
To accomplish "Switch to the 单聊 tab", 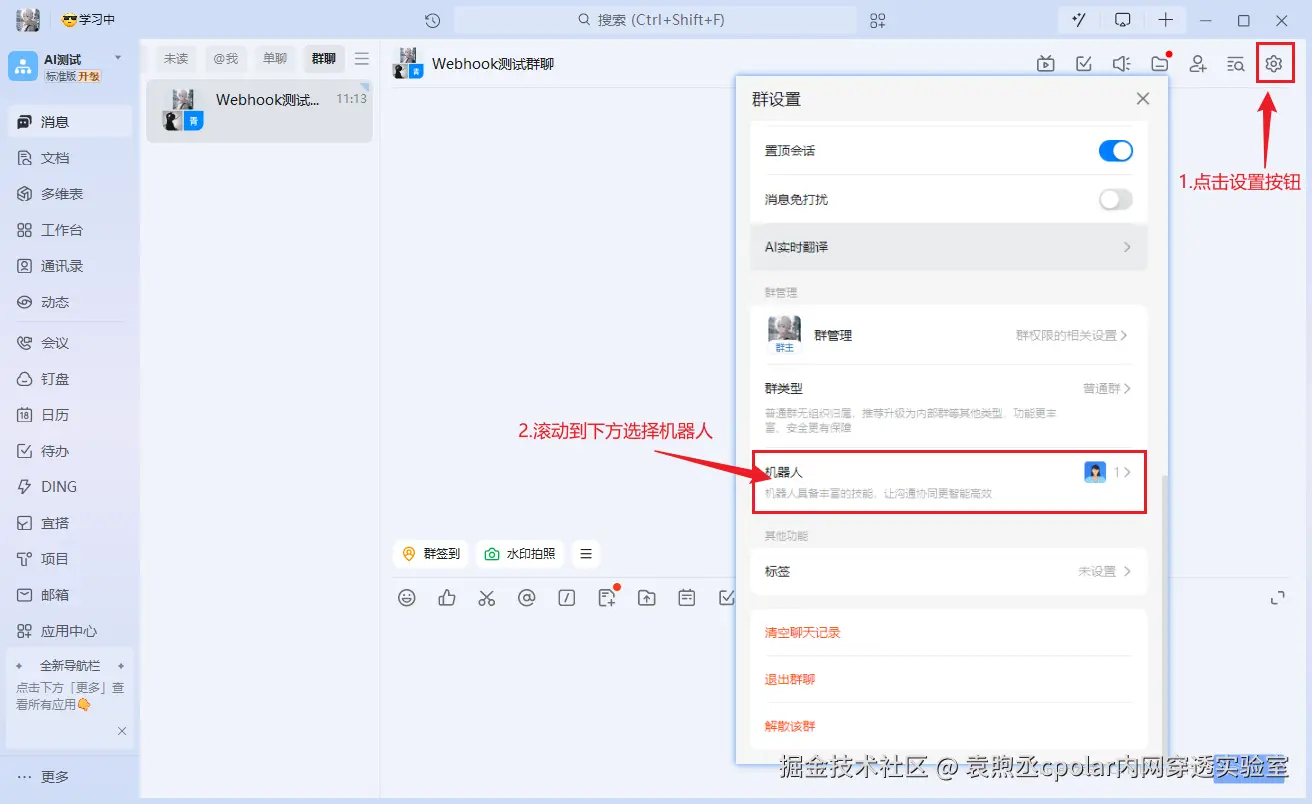I will point(275,59).
